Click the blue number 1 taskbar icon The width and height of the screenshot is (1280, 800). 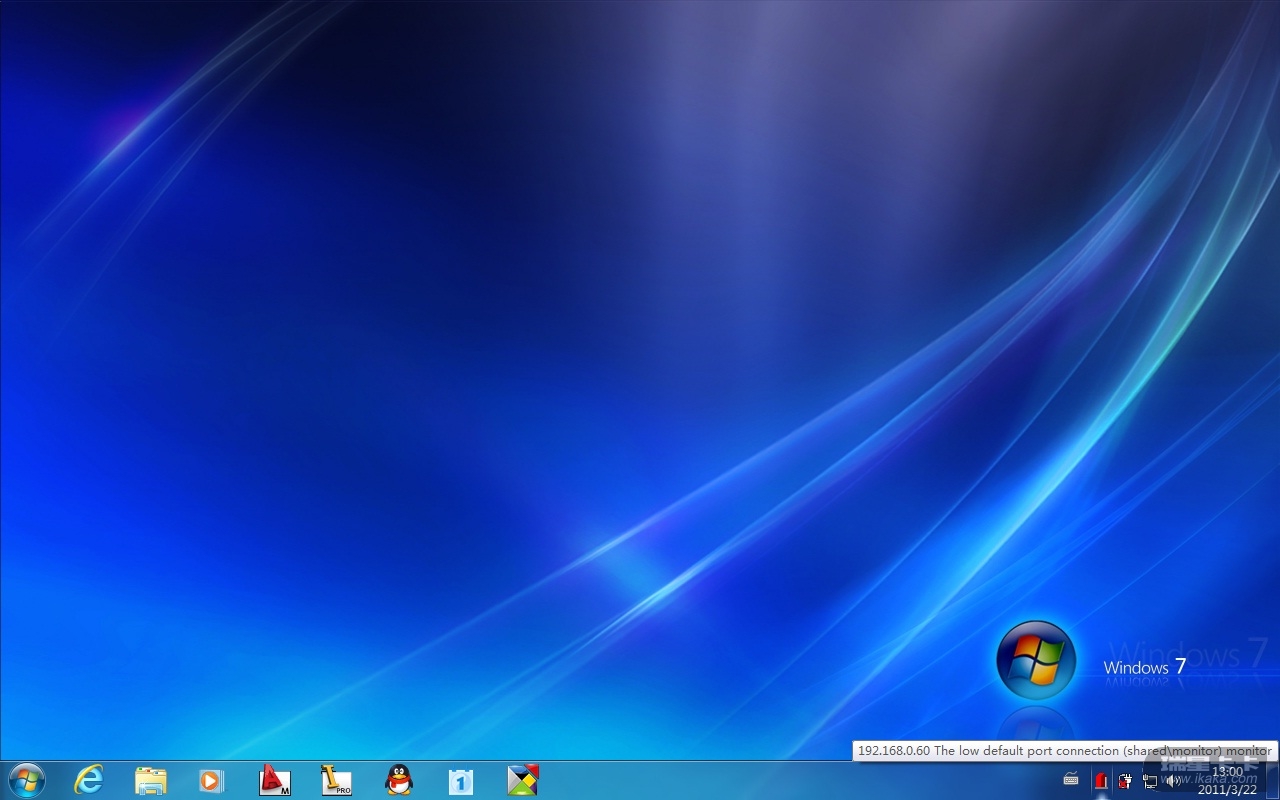click(460, 780)
